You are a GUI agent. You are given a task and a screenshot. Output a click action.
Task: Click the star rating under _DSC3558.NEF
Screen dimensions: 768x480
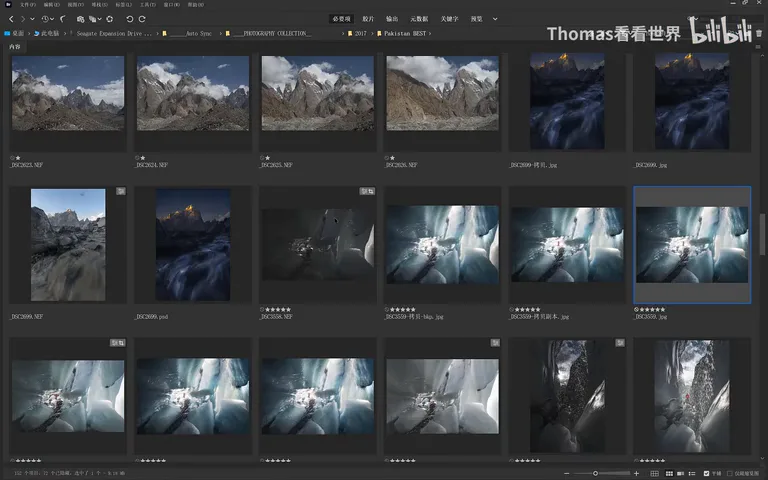[278, 310]
